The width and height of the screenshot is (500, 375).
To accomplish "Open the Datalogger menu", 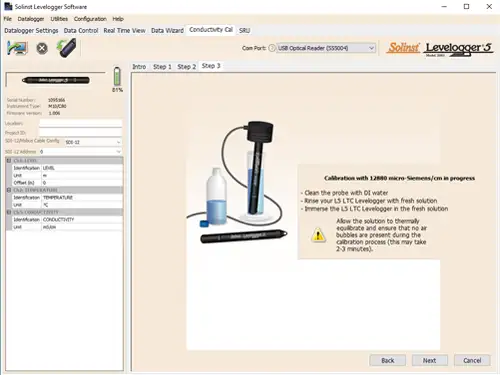I will tap(31, 19).
